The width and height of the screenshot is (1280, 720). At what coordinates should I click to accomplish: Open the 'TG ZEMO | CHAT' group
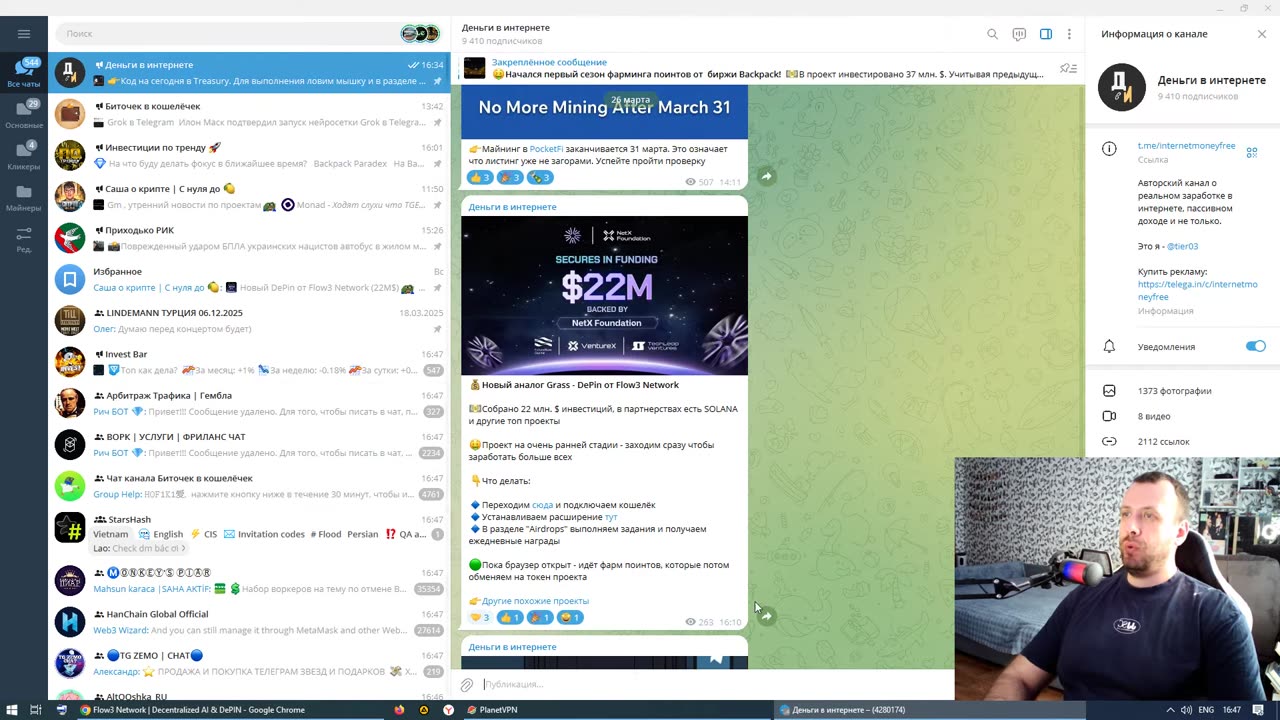pos(249,663)
